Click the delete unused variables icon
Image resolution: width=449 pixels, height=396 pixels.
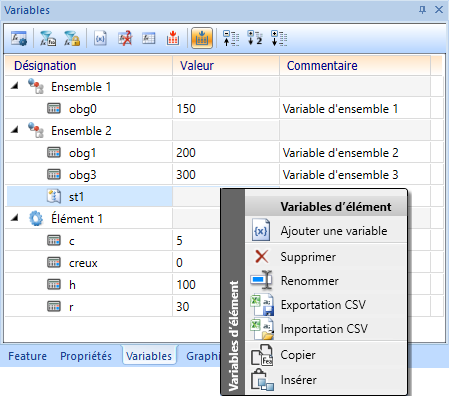(x=125, y=38)
